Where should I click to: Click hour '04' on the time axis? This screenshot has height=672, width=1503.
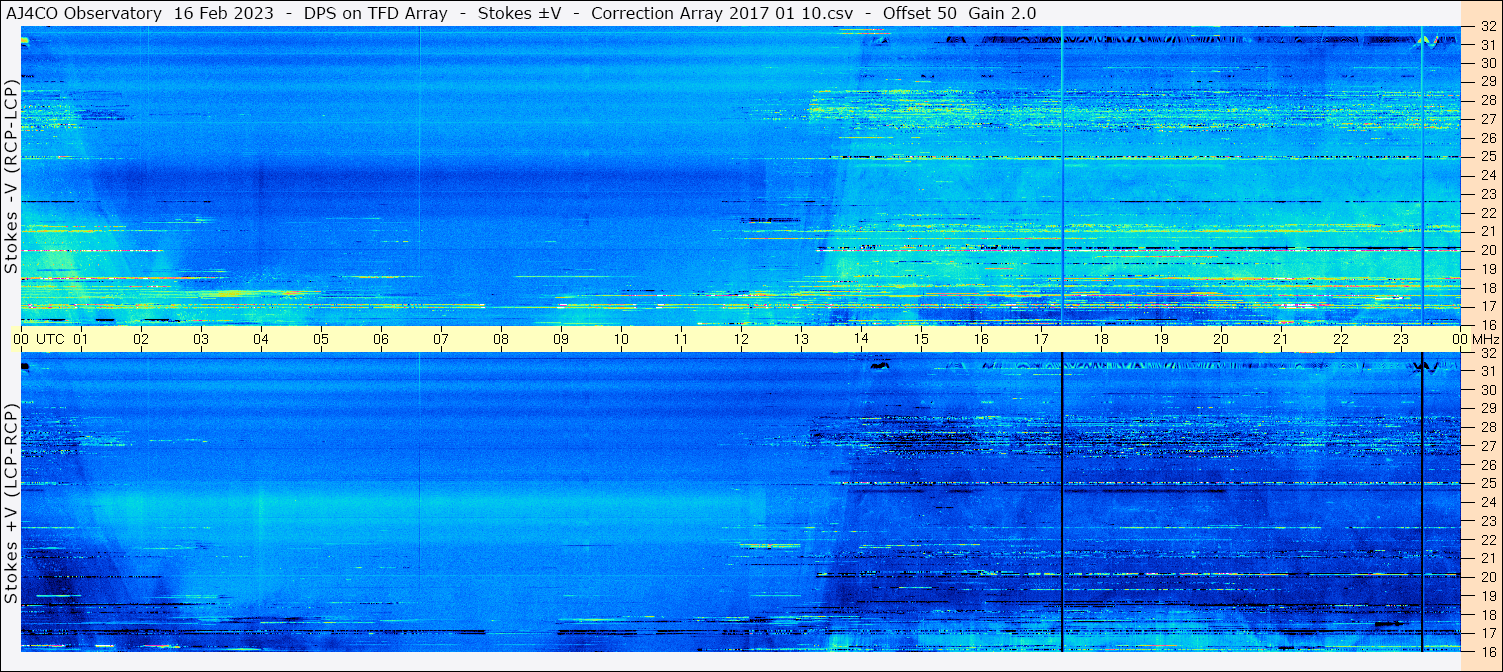(261, 339)
